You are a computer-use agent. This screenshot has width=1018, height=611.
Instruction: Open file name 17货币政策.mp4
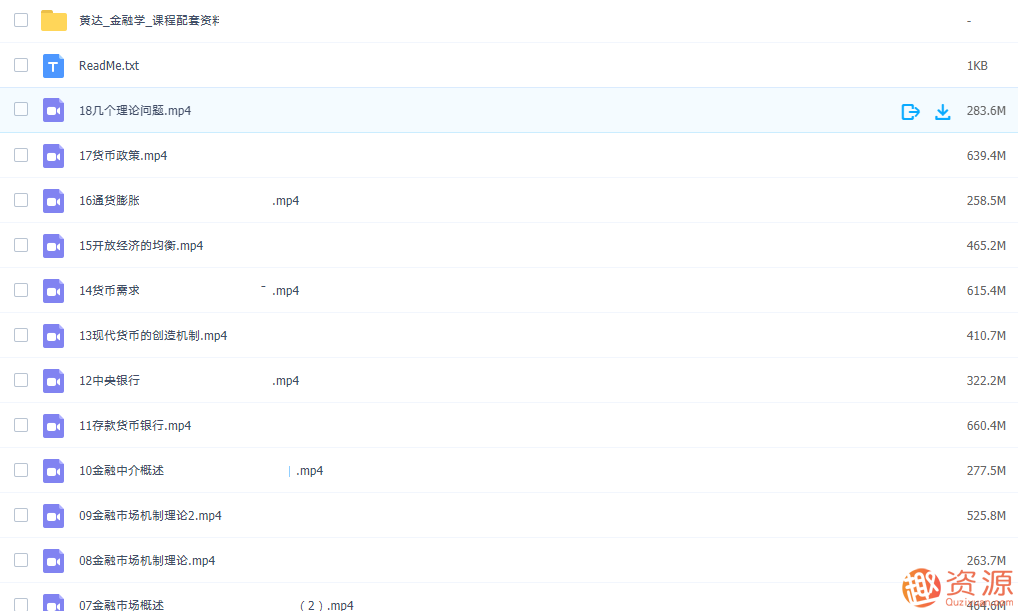(x=123, y=156)
